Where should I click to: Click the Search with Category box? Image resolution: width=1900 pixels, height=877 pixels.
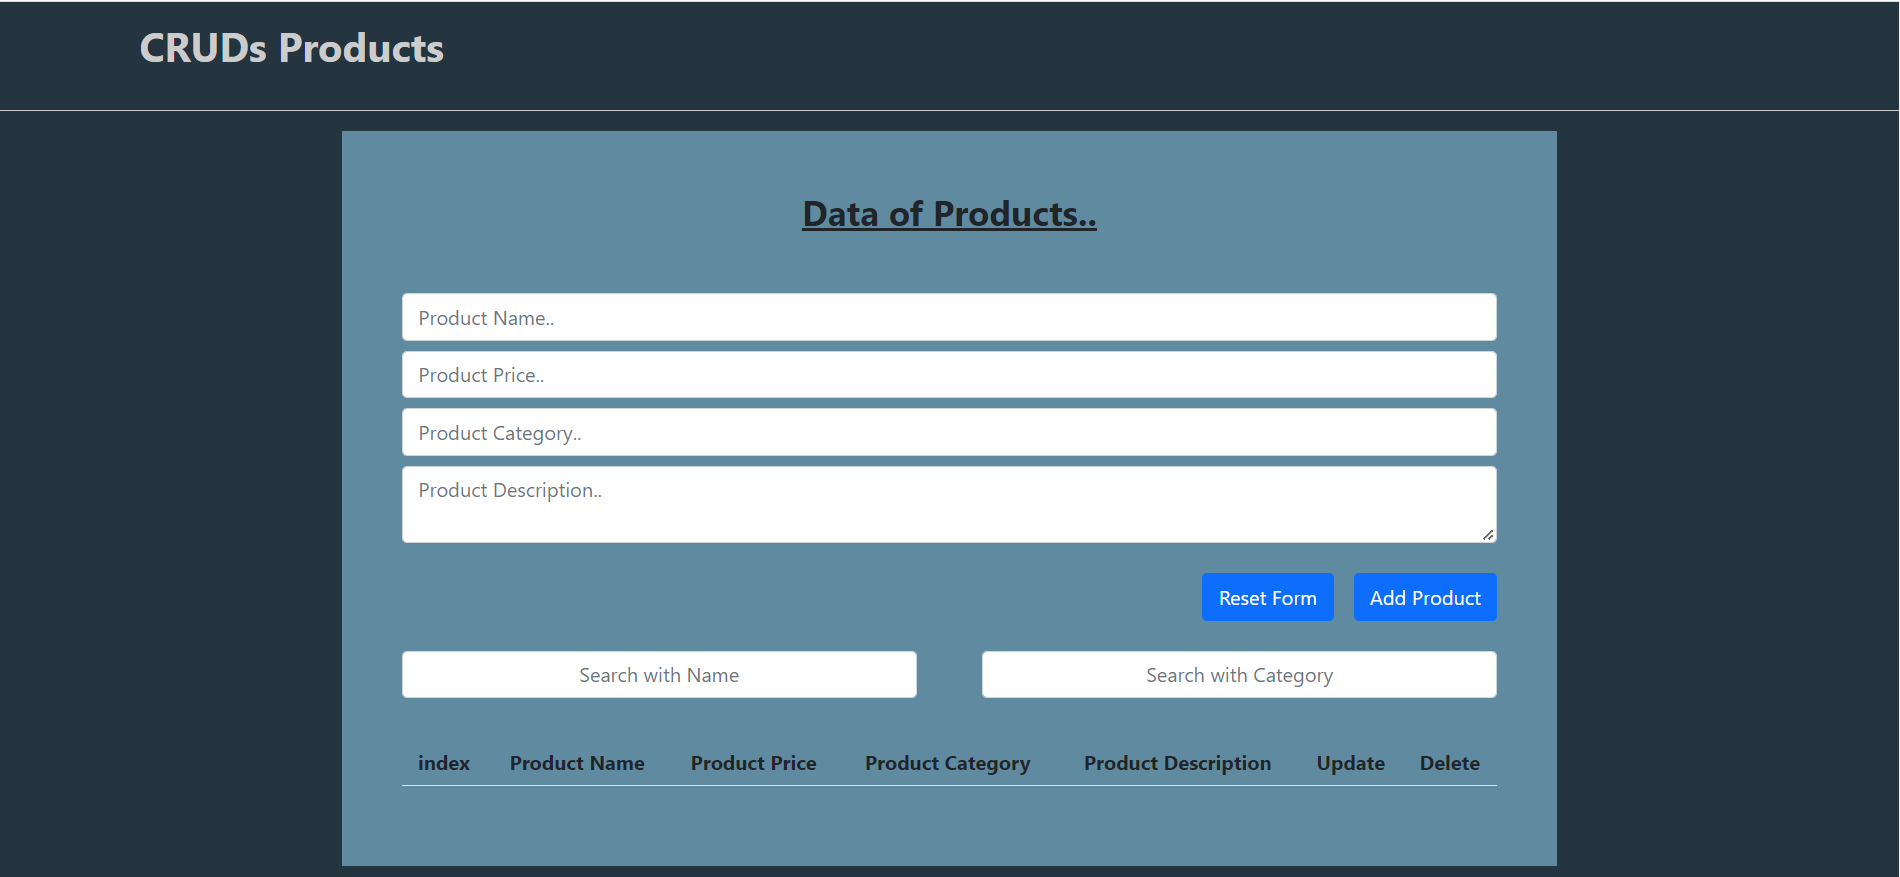tap(1239, 675)
